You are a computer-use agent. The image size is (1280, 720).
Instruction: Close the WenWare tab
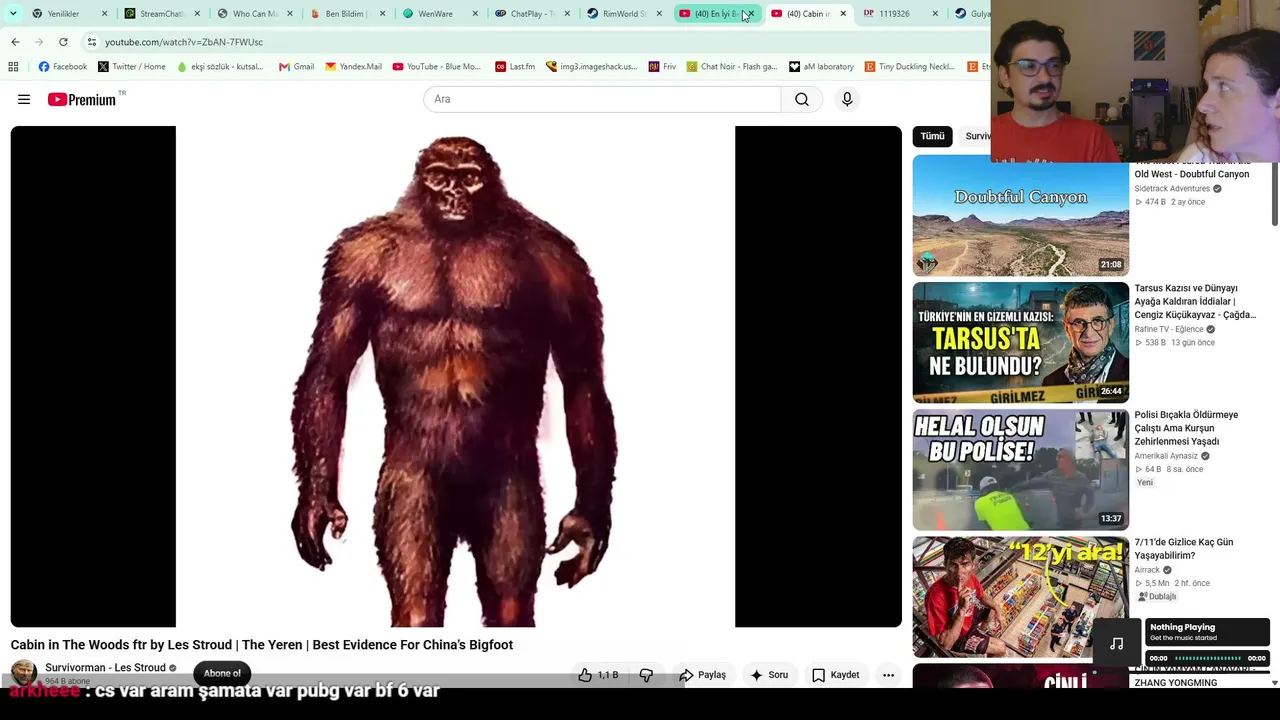475,14
